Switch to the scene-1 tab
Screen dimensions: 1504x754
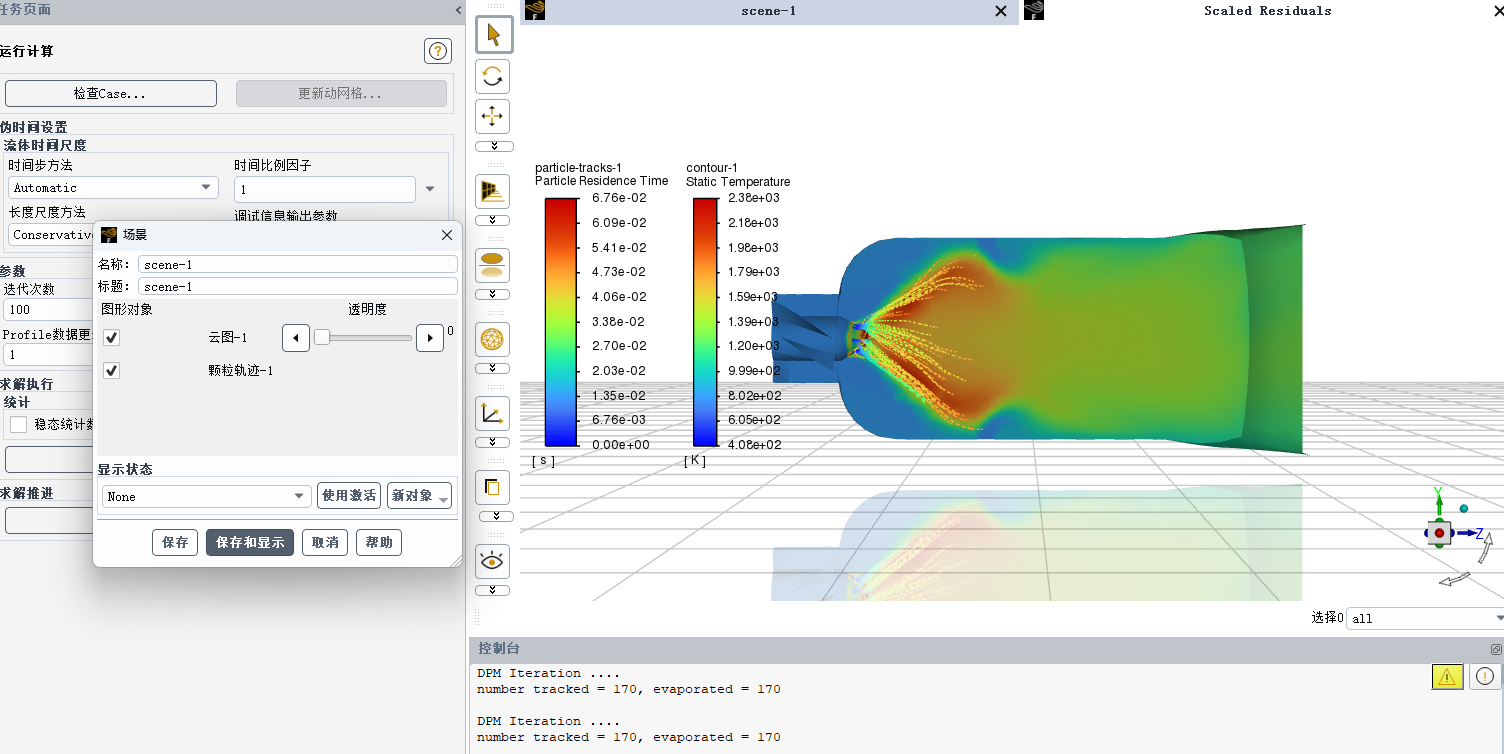pyautogui.click(x=768, y=11)
